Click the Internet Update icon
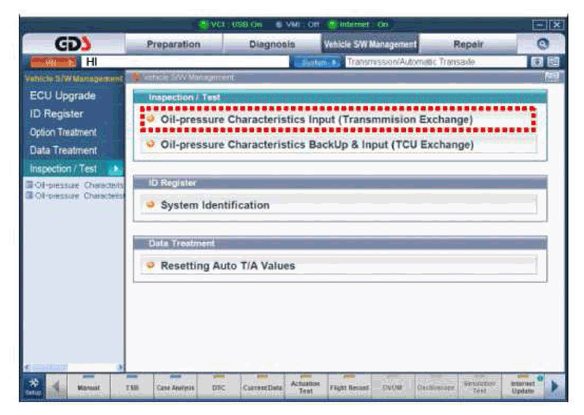This screenshot has width=584, height=415. click(523, 387)
